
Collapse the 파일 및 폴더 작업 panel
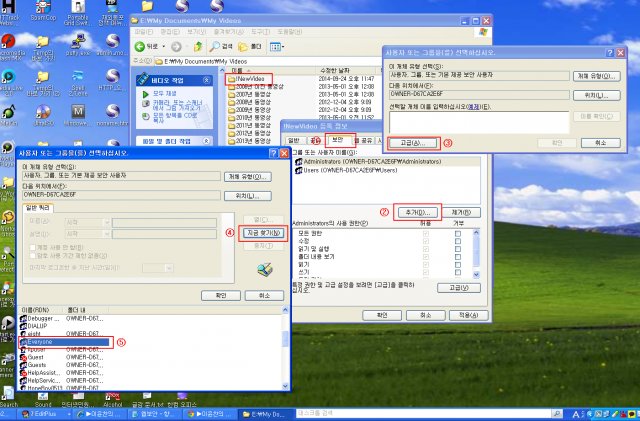coord(207,141)
